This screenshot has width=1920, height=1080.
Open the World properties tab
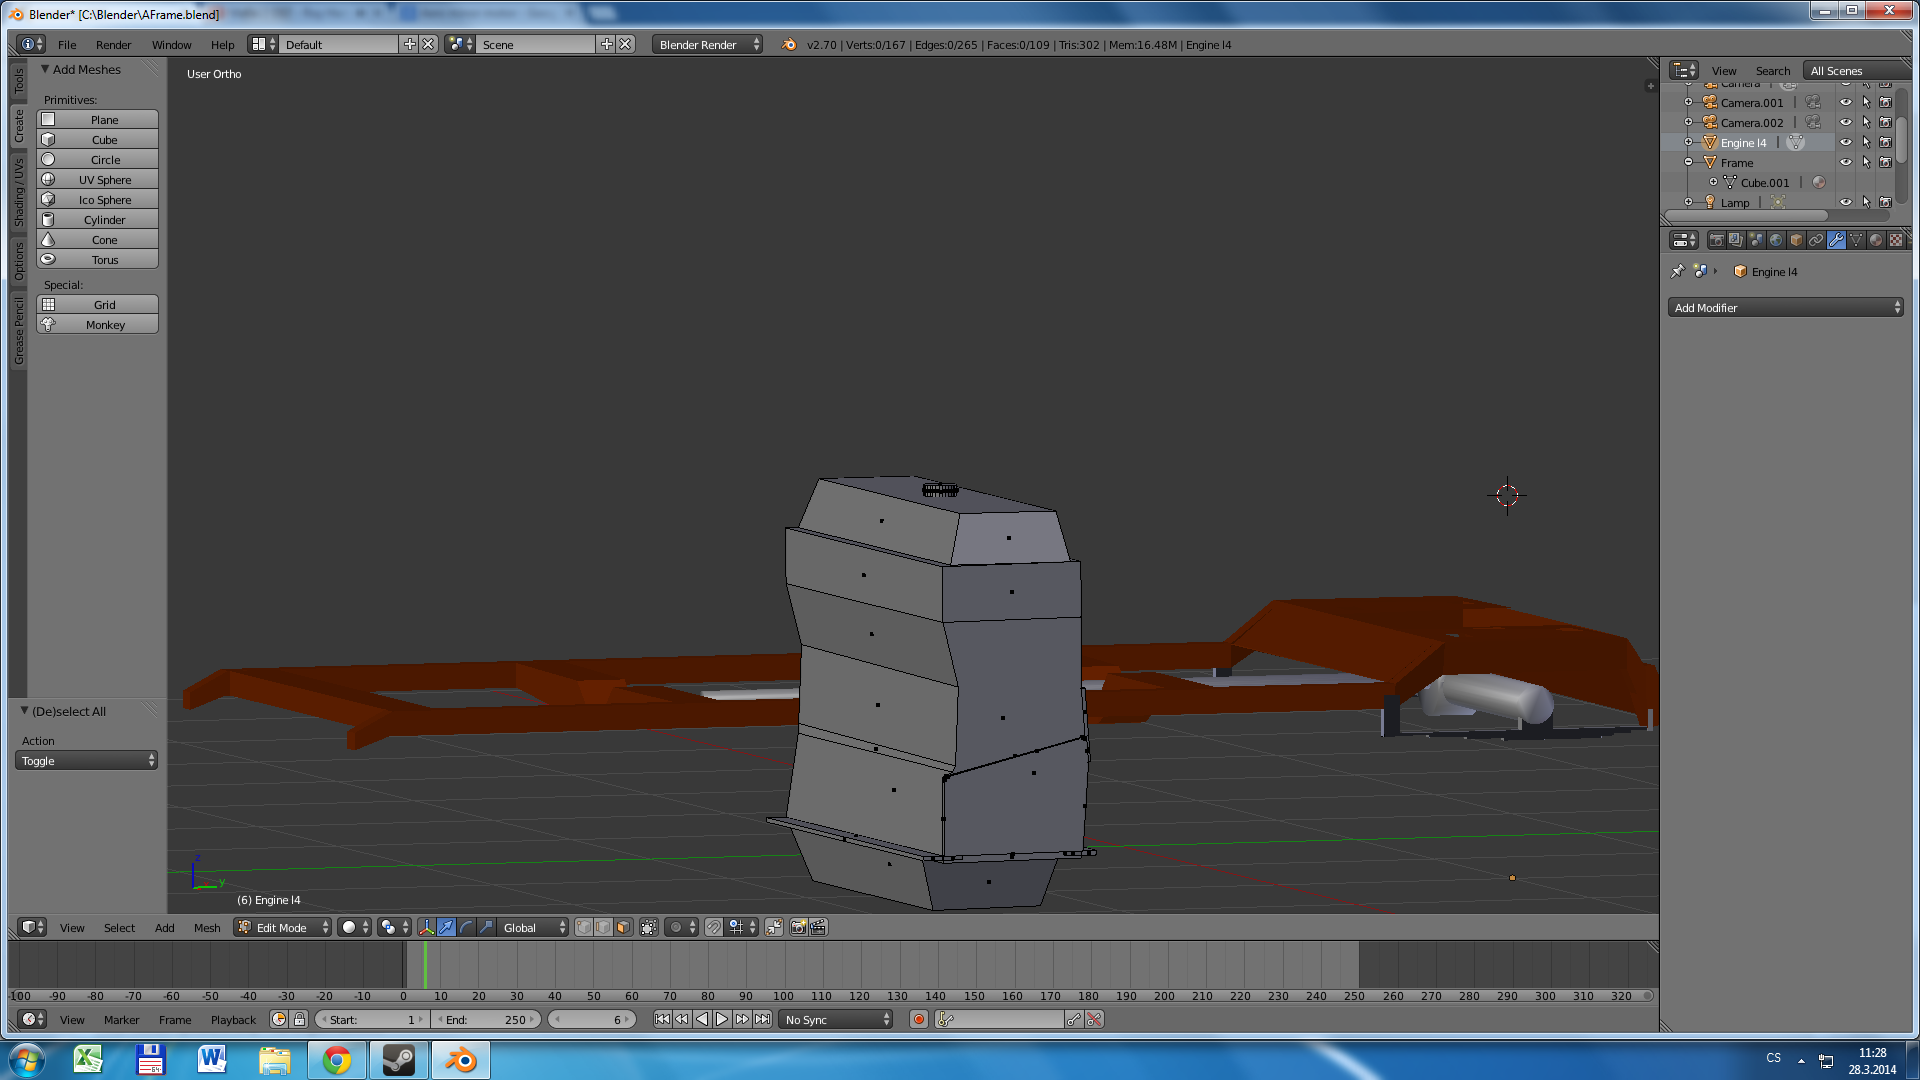click(1776, 240)
